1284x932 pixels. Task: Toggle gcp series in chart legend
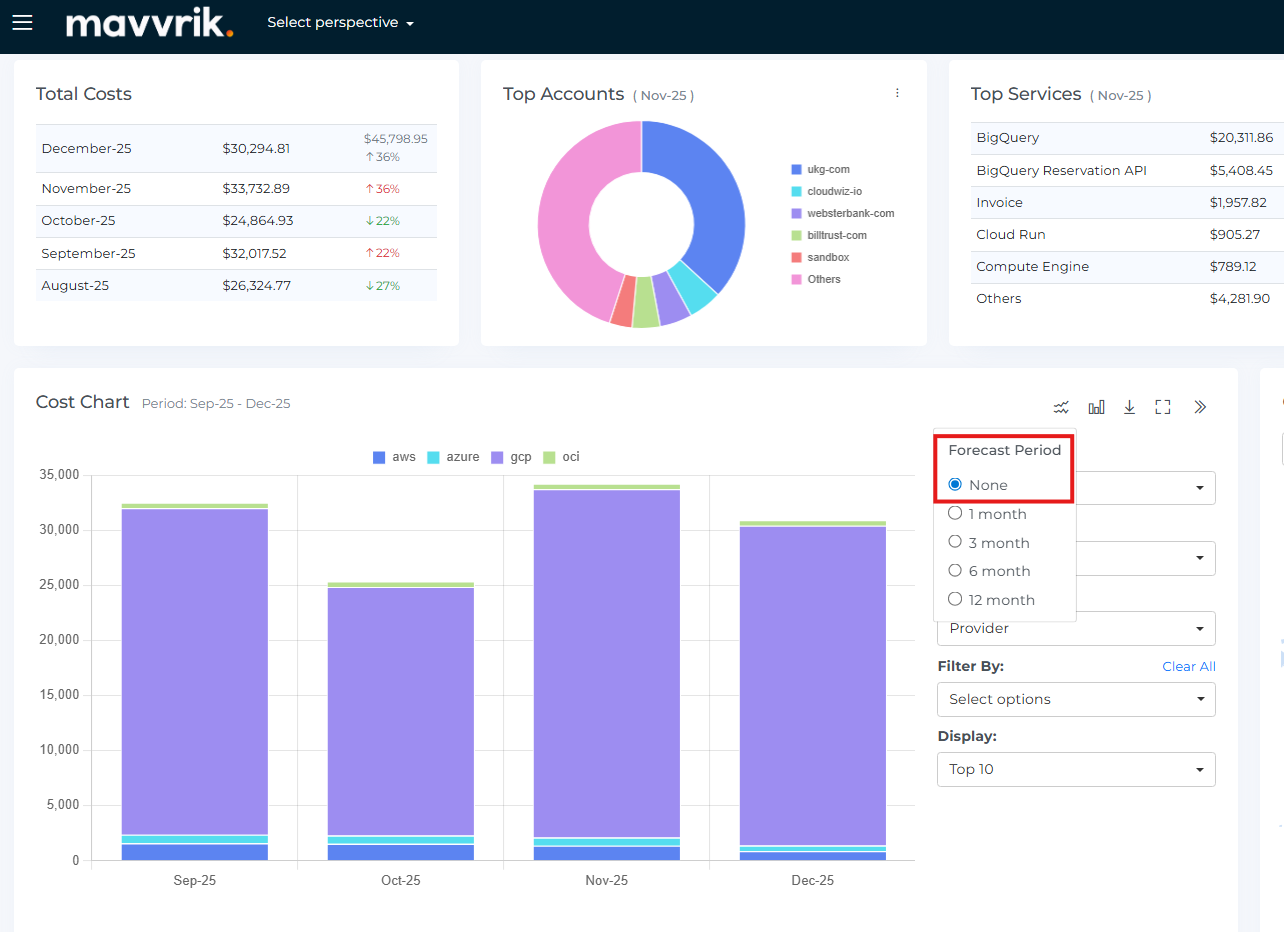(x=511, y=457)
